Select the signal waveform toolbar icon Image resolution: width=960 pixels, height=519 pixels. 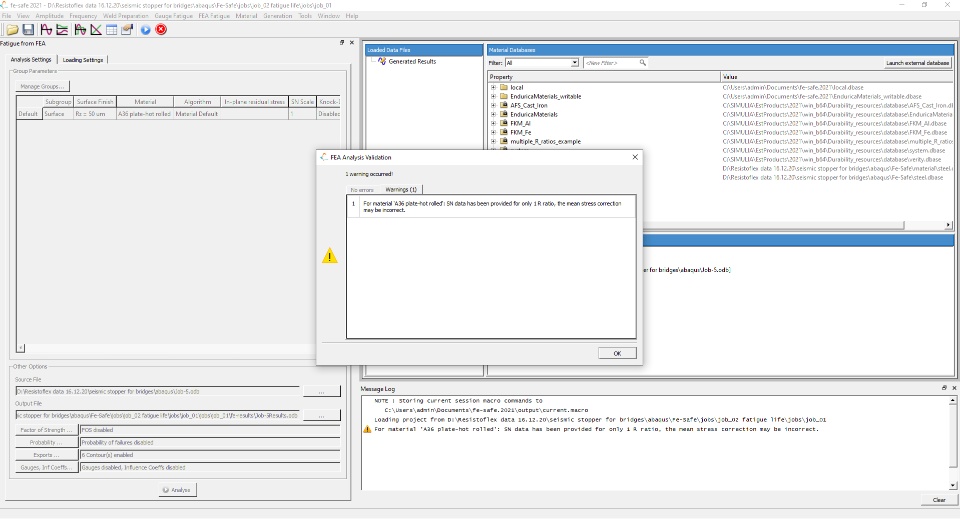(46, 29)
